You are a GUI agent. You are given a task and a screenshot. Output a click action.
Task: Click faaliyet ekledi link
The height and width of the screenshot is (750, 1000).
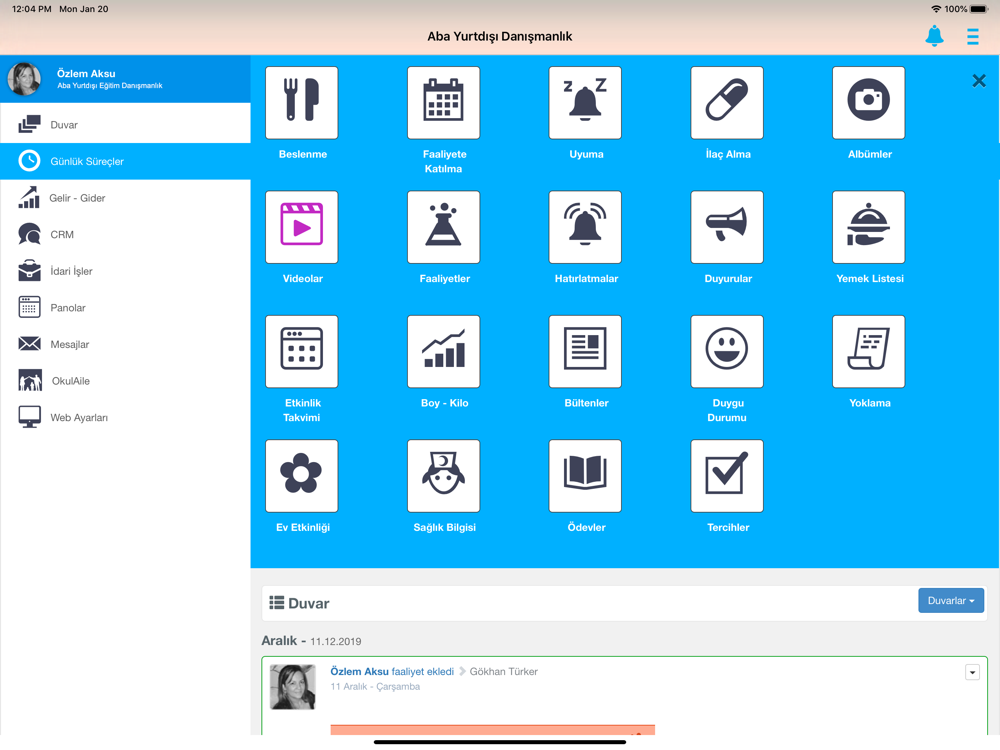click(x=422, y=672)
